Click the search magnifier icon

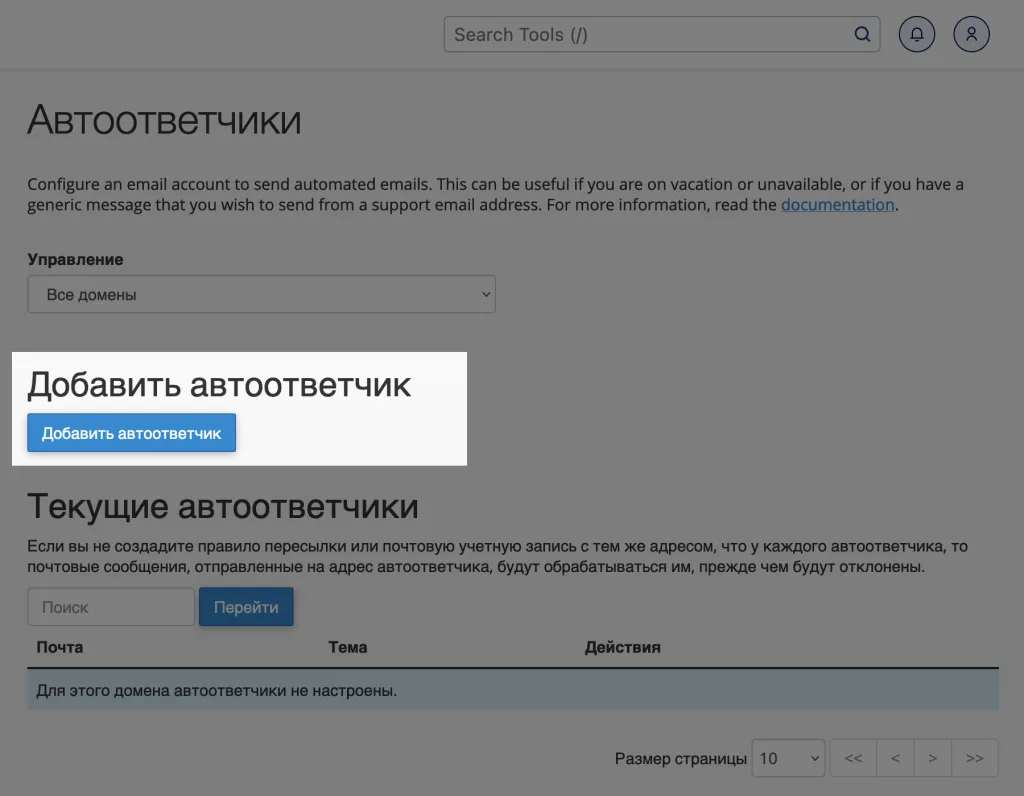click(862, 34)
